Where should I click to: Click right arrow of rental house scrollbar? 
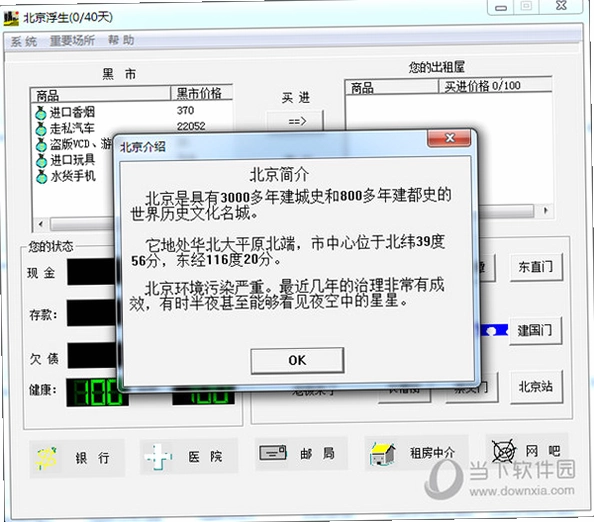click(546, 210)
